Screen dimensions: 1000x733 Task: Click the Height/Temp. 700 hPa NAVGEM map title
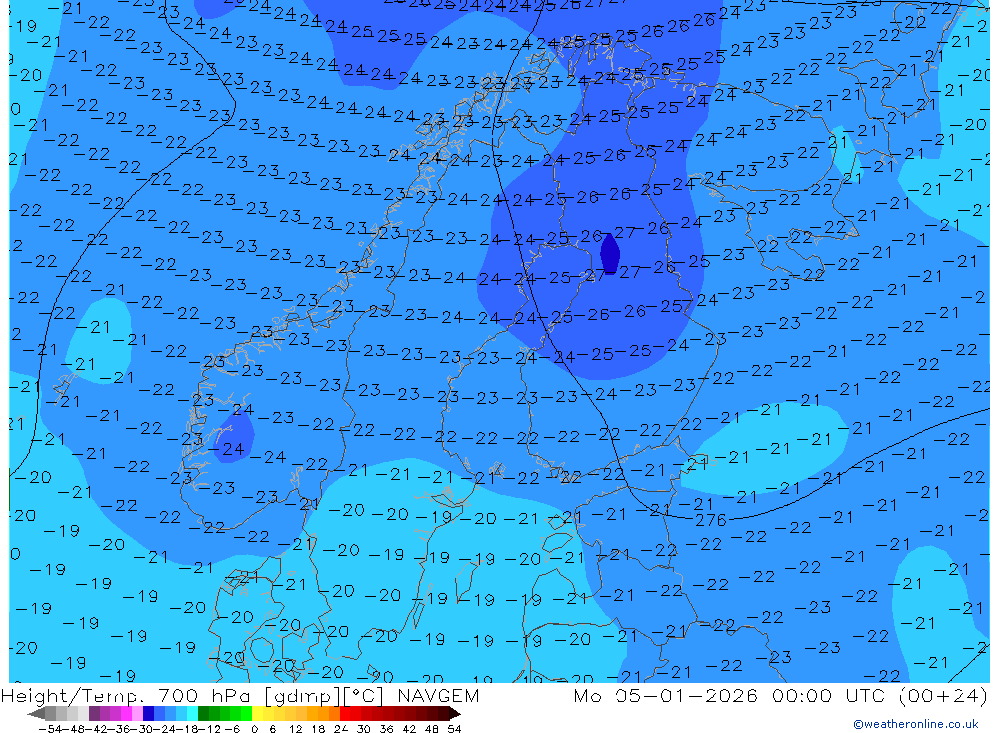coord(240,695)
